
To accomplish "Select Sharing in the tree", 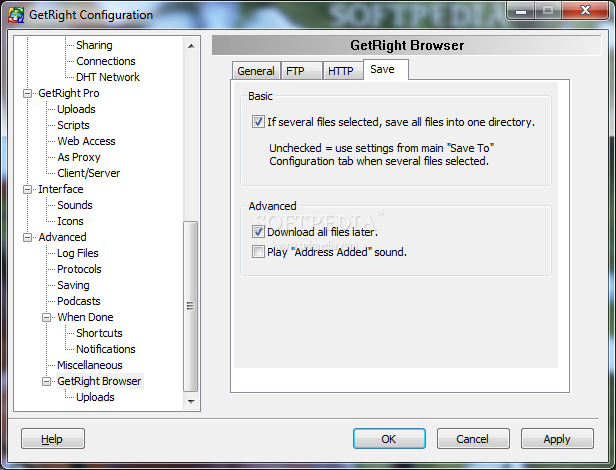I will click(94, 45).
